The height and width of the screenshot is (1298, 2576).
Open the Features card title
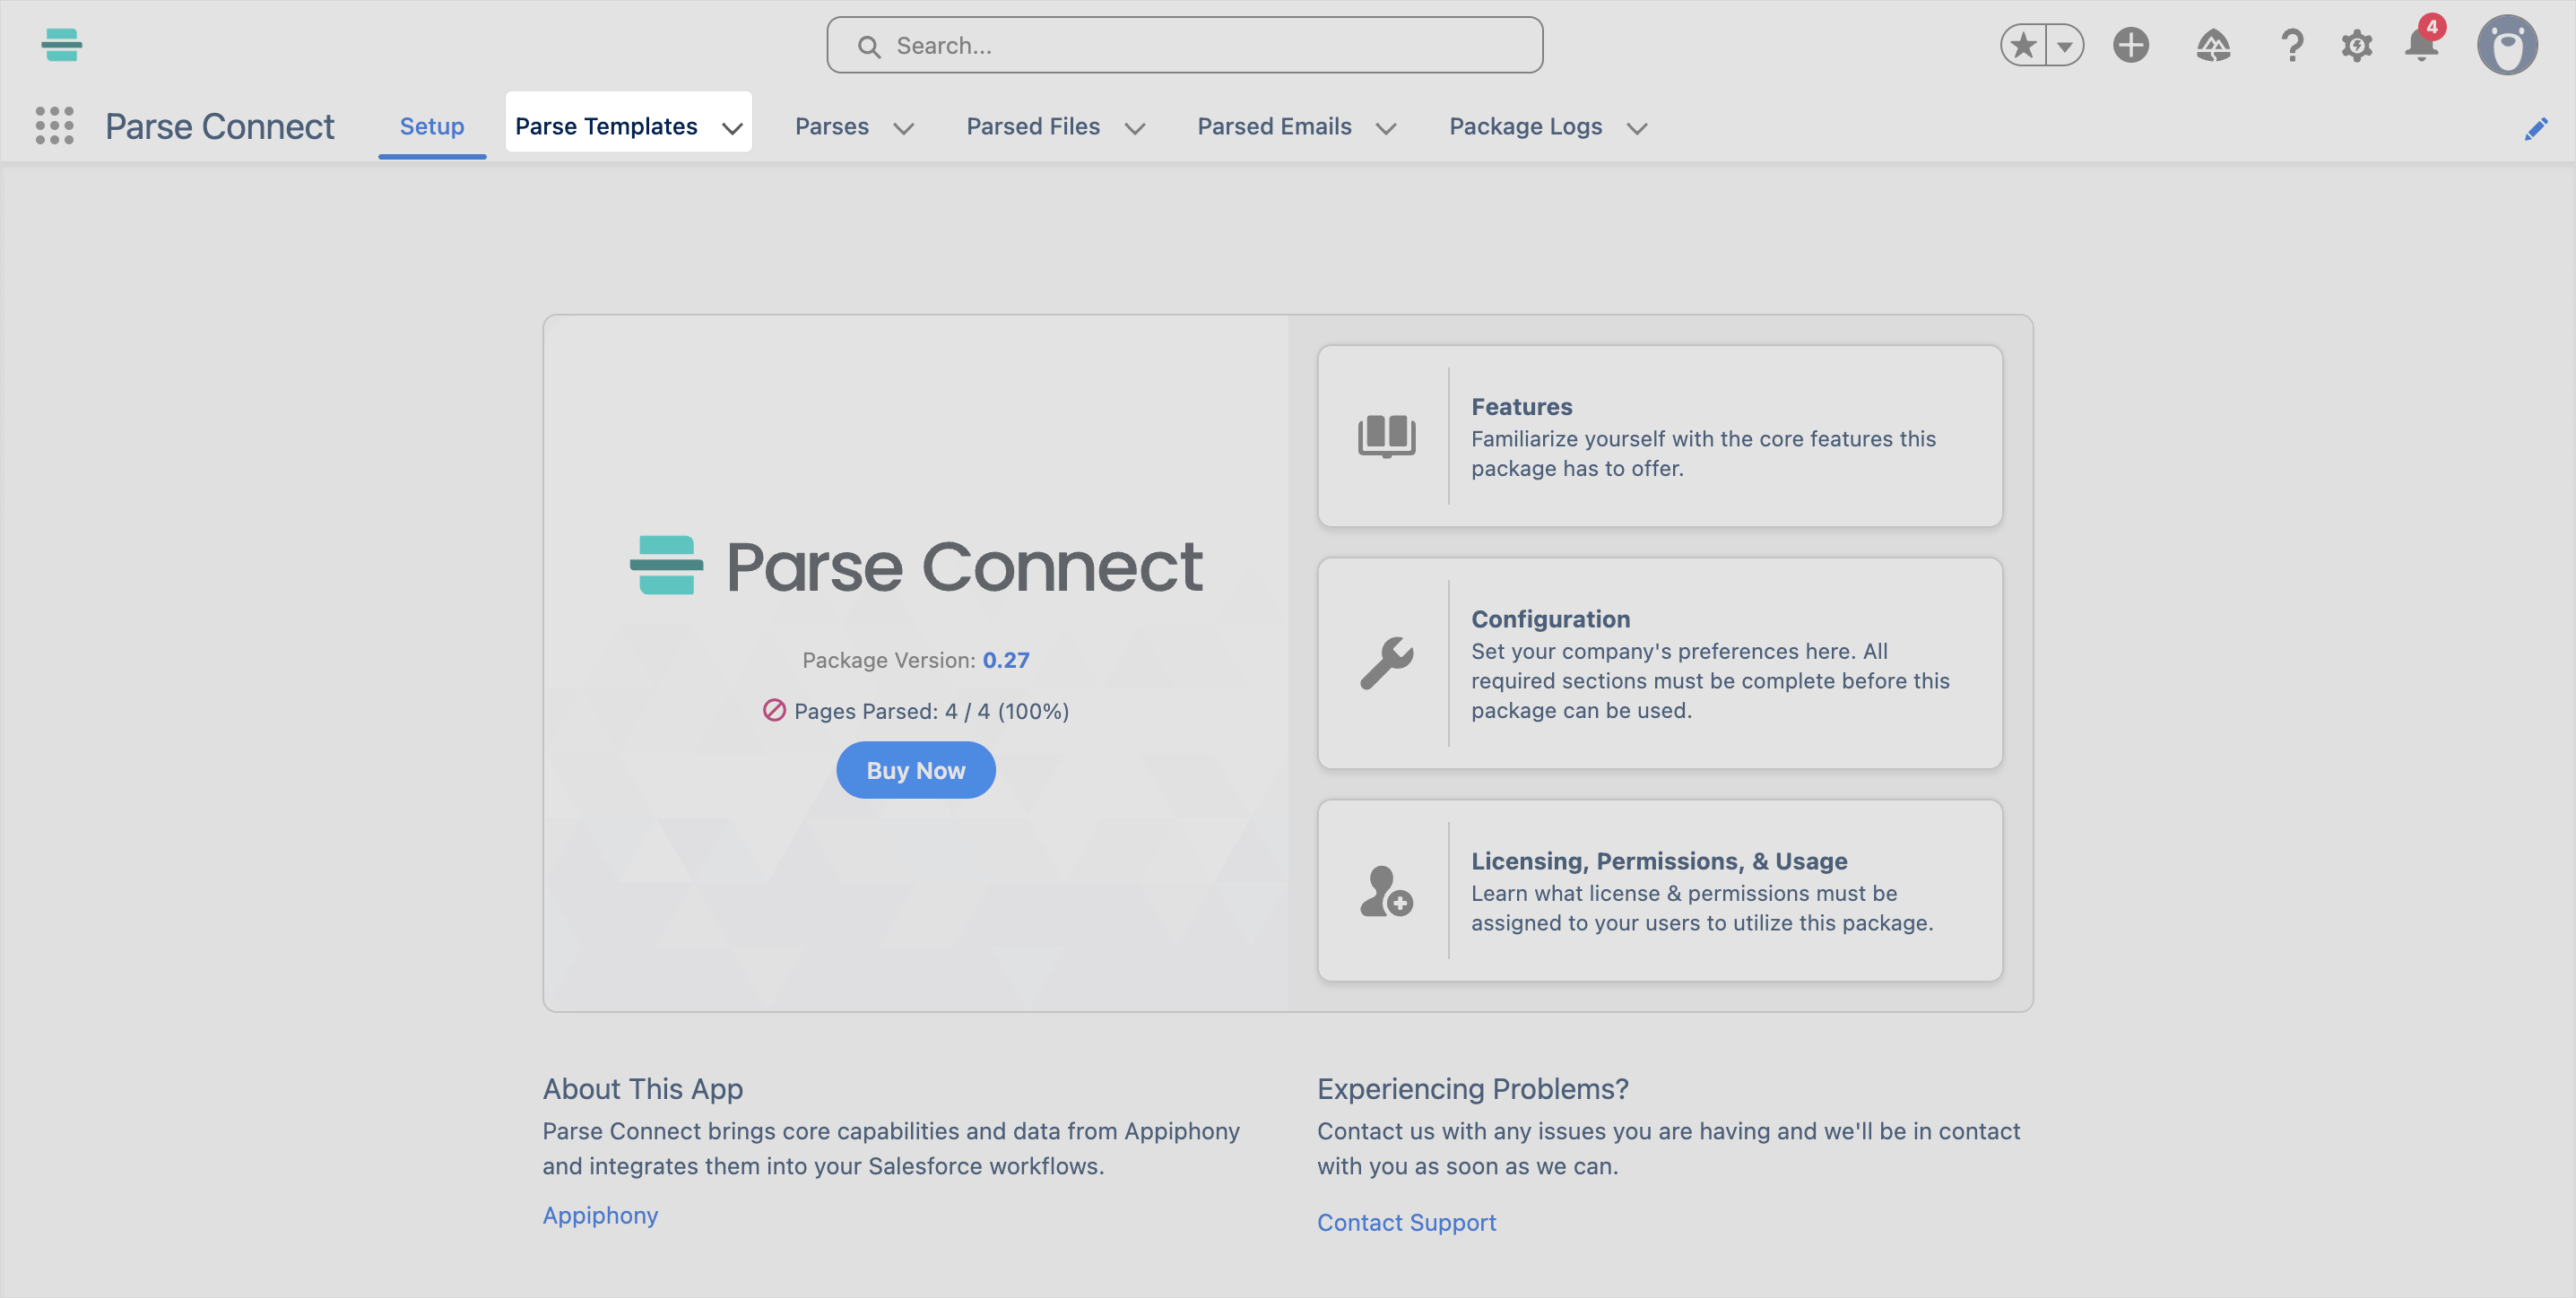[x=1521, y=406]
